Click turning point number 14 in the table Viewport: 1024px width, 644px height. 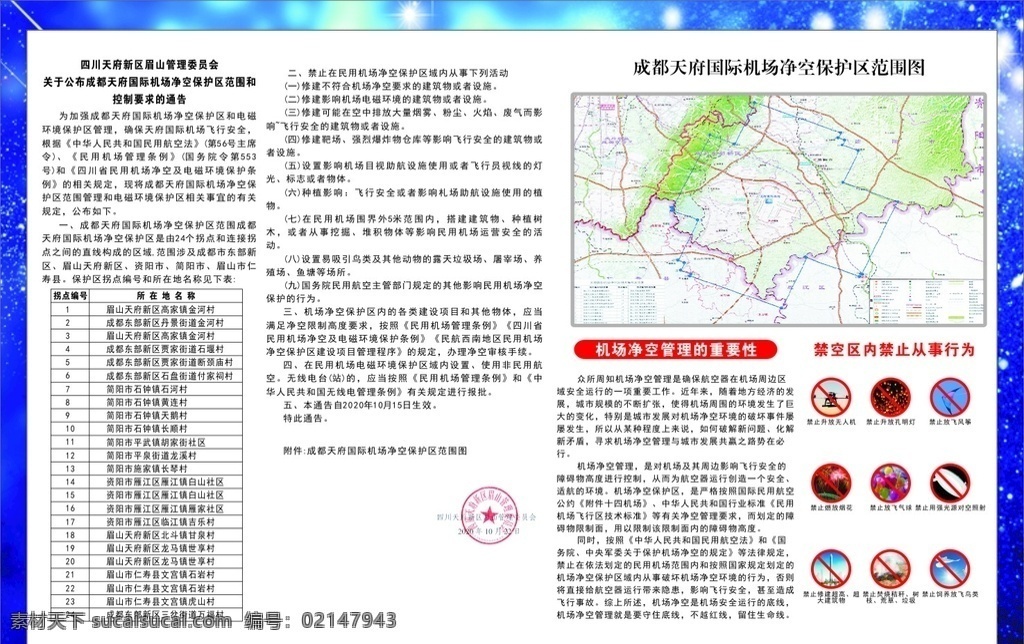point(70,481)
